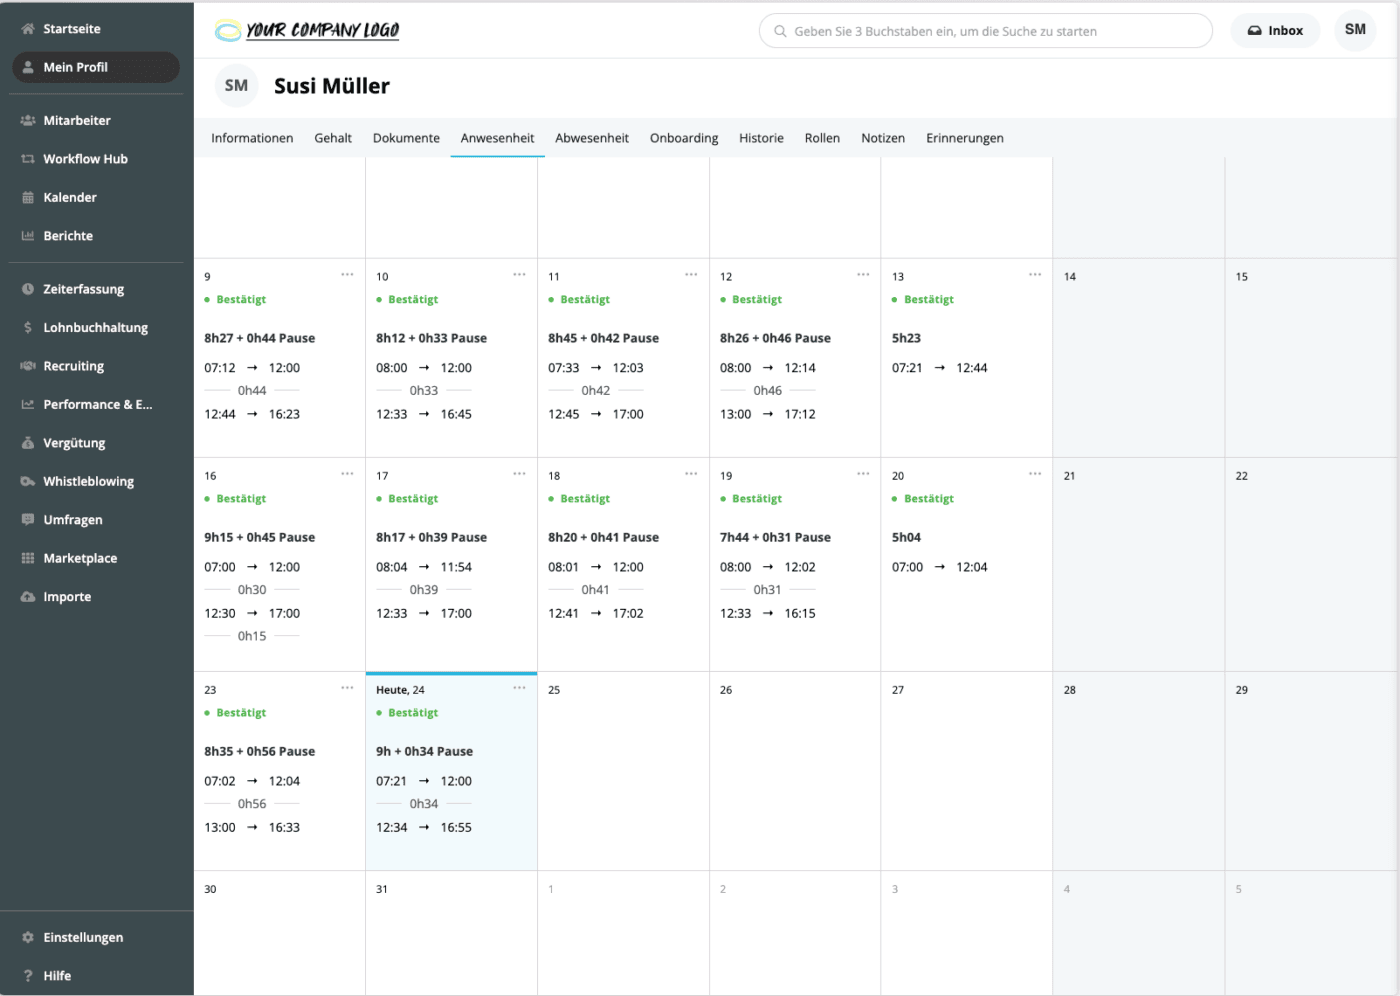Screen dimensions: 1400x996
Task: Click the Kalender icon in sidebar
Action: (x=28, y=198)
